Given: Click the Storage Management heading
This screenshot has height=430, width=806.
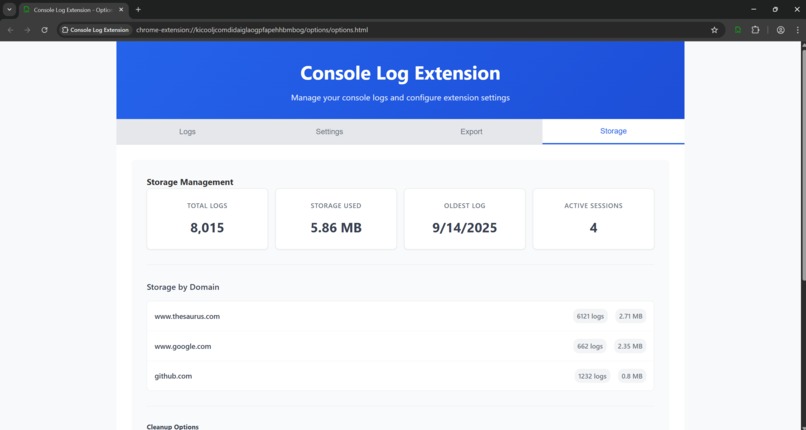Looking at the screenshot, I should coord(190,182).
